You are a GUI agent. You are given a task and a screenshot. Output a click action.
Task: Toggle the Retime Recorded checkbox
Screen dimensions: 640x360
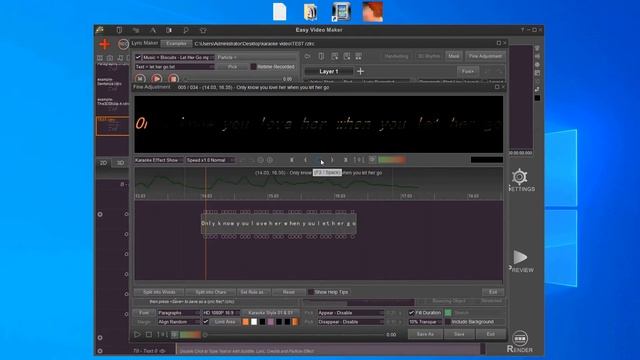pos(253,67)
